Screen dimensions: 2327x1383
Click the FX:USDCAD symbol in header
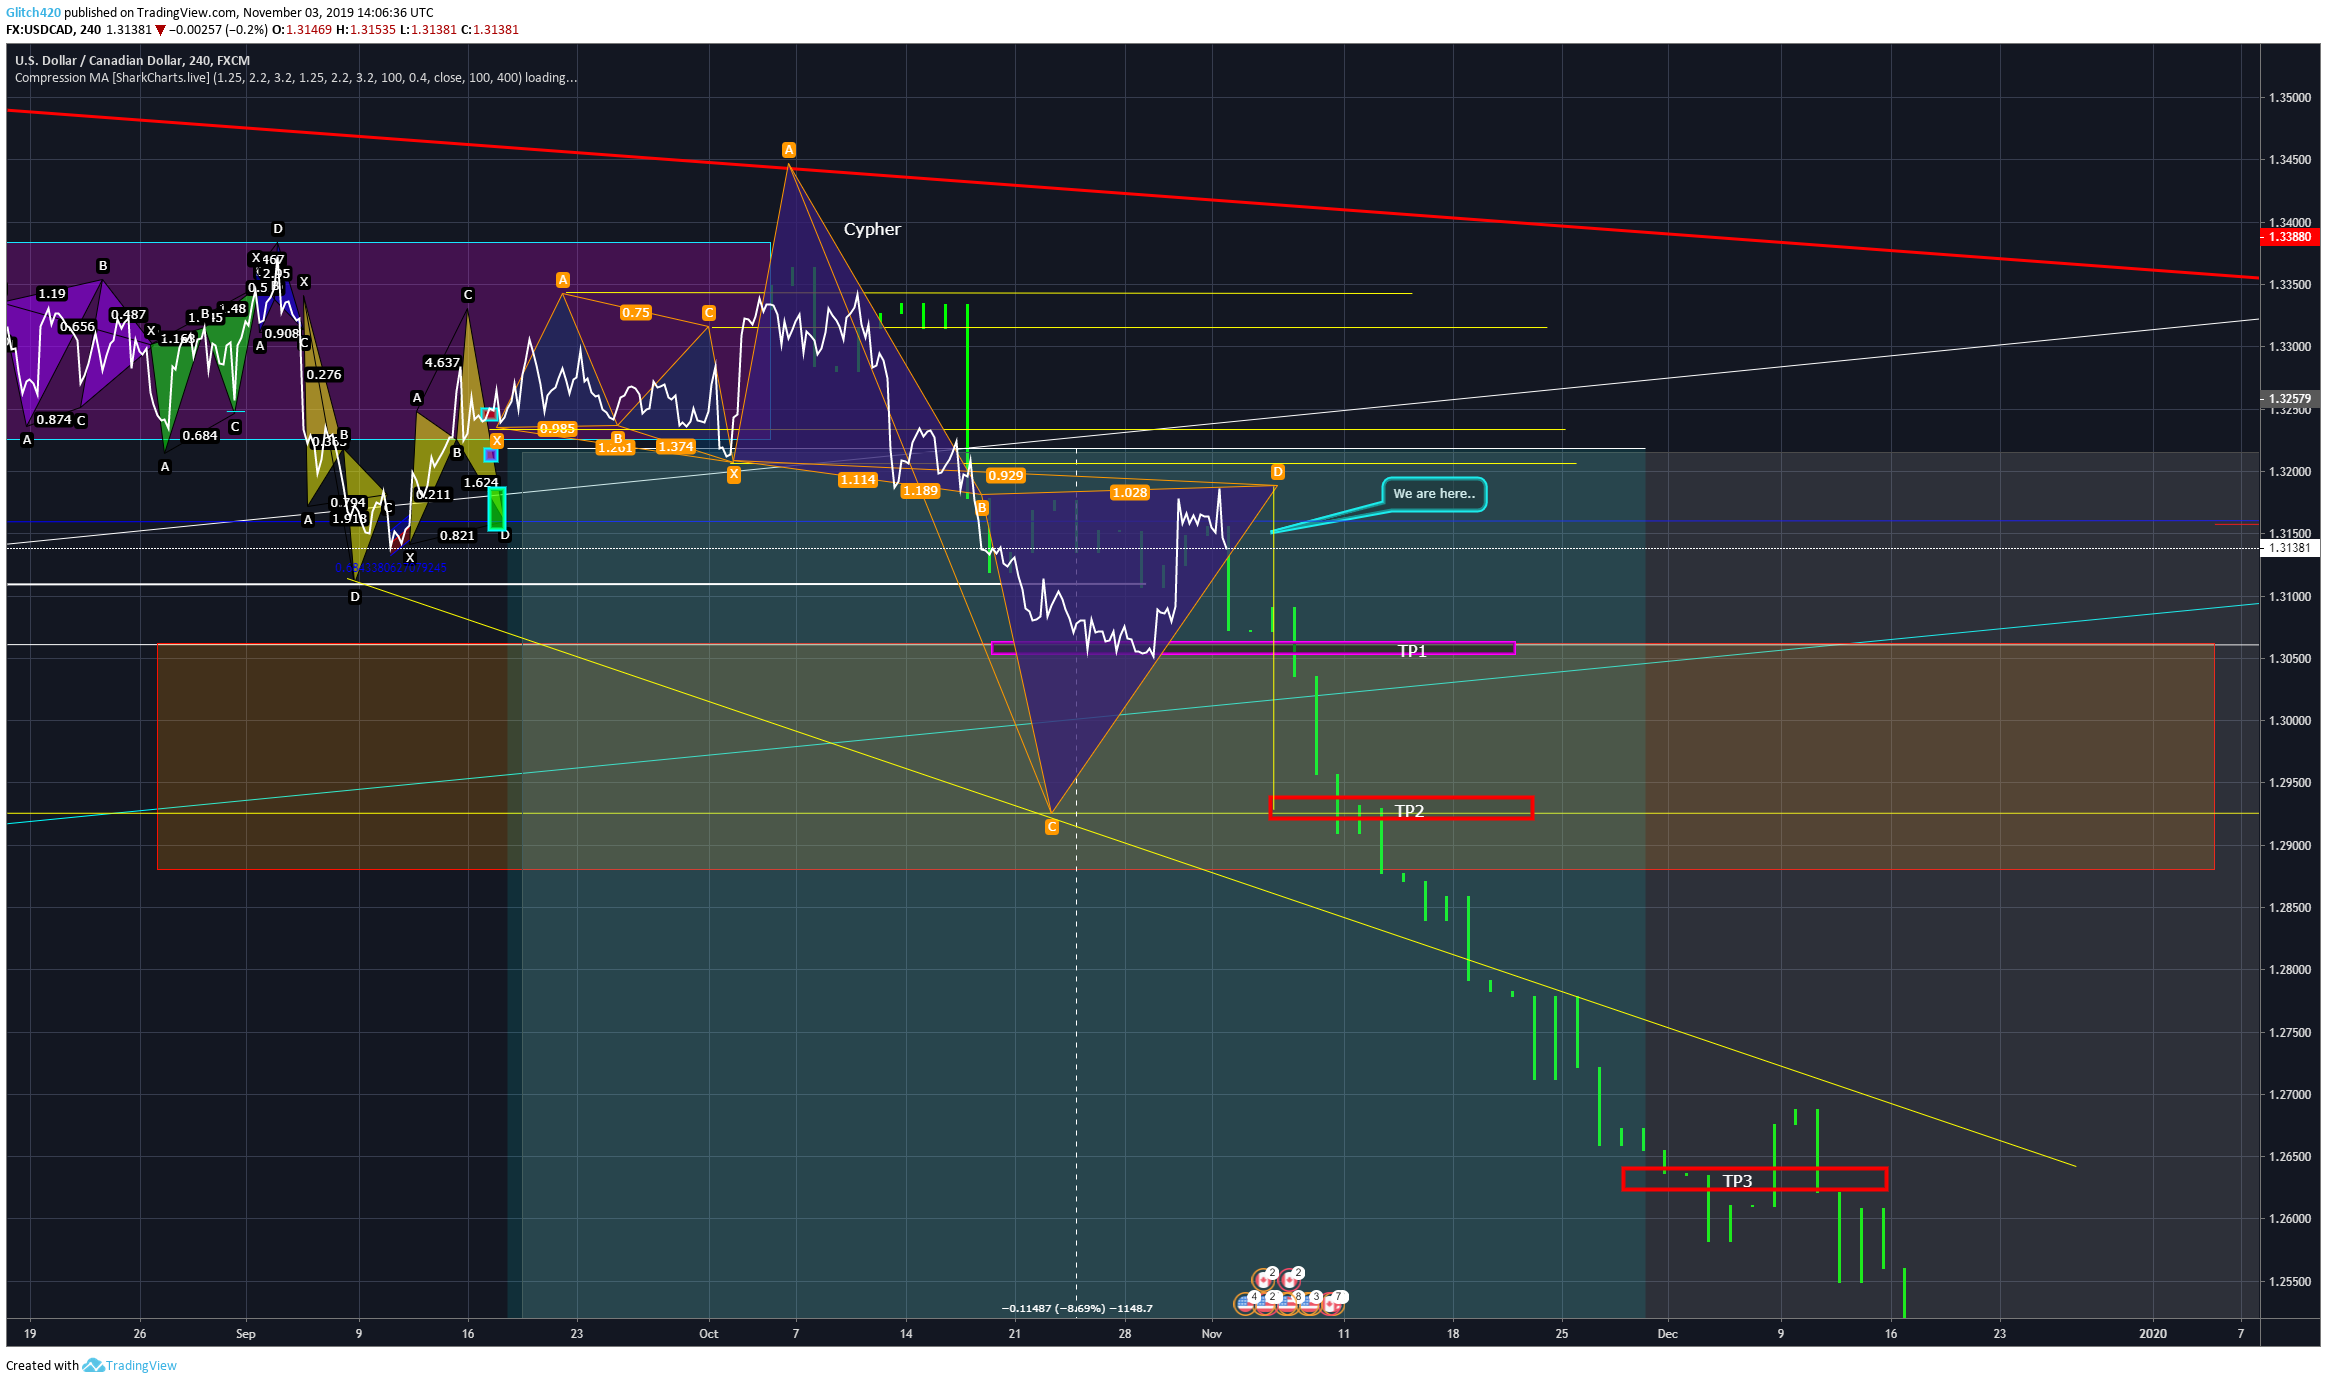click(39, 30)
